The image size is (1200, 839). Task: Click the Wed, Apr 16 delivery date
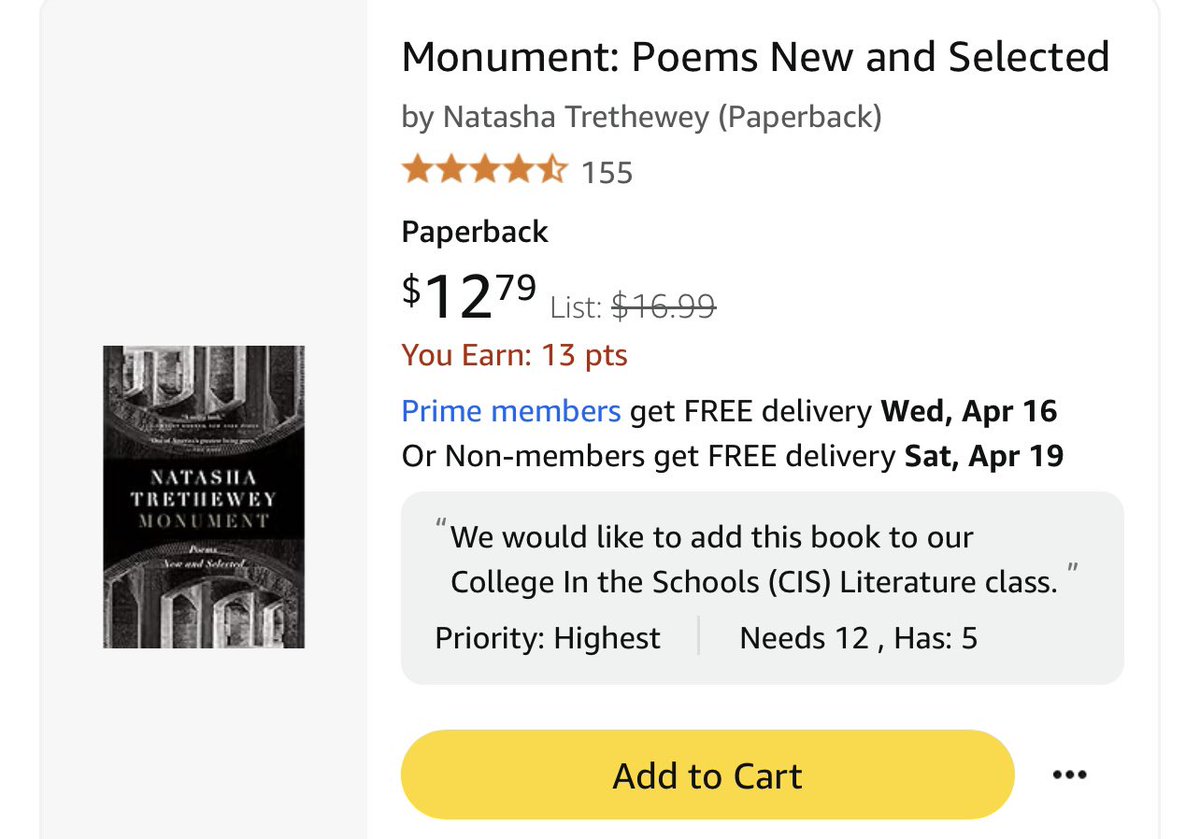click(968, 411)
